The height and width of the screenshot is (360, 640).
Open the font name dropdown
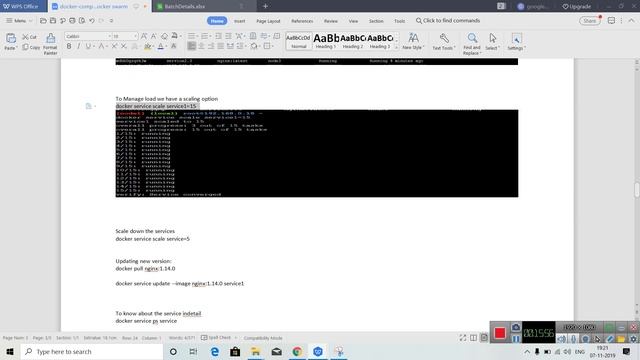point(109,36)
